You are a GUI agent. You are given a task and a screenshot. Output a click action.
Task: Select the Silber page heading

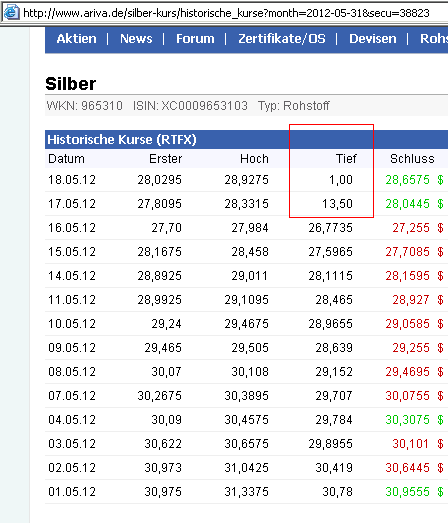pyautogui.click(x=71, y=83)
